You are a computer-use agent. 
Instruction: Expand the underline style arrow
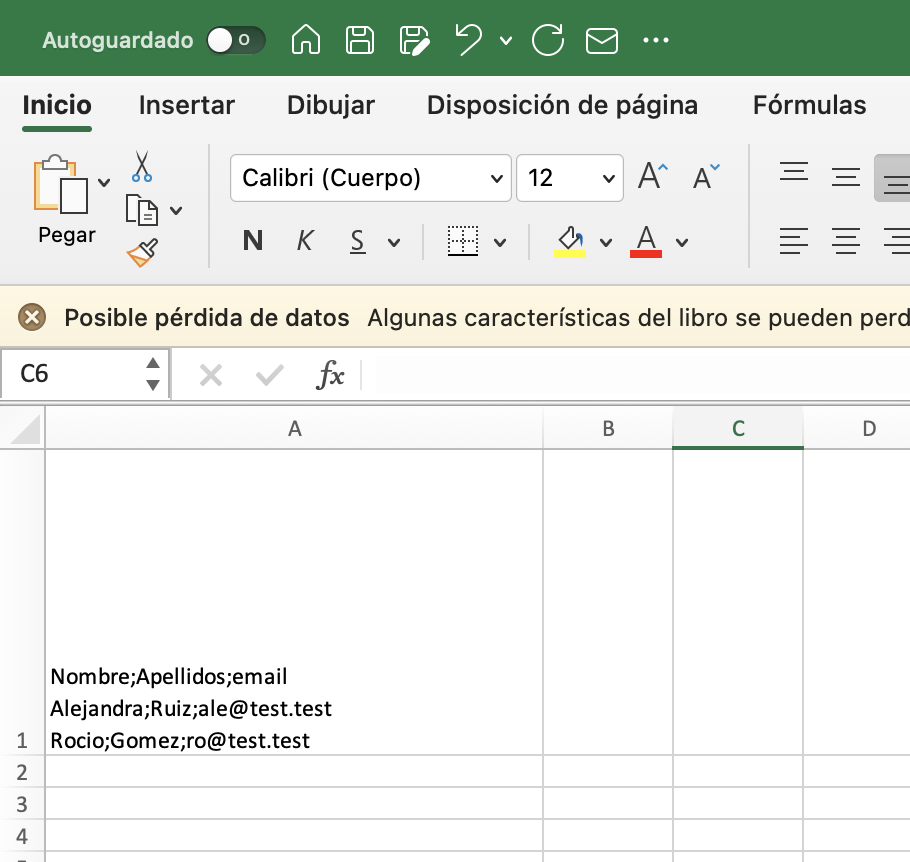[x=393, y=242]
